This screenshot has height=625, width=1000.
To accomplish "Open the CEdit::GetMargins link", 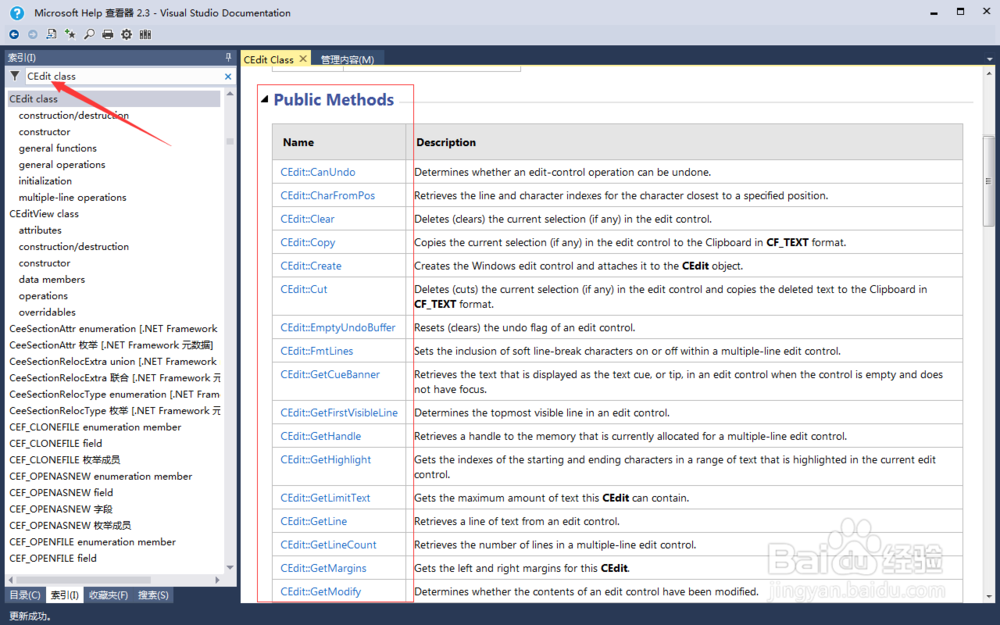I will 323,568.
